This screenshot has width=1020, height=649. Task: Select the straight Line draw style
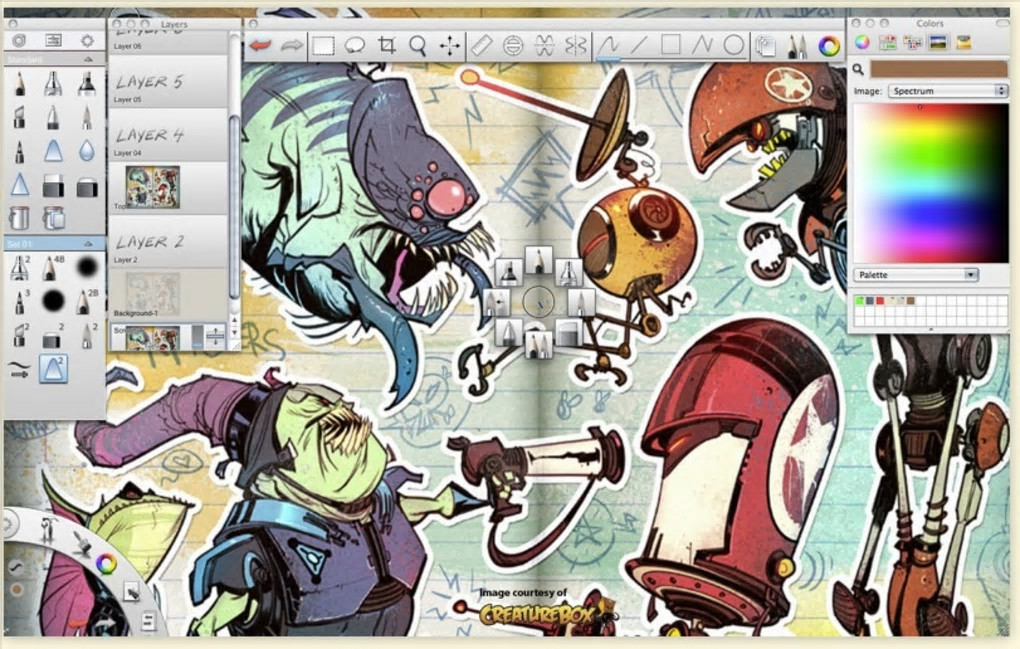[639, 46]
